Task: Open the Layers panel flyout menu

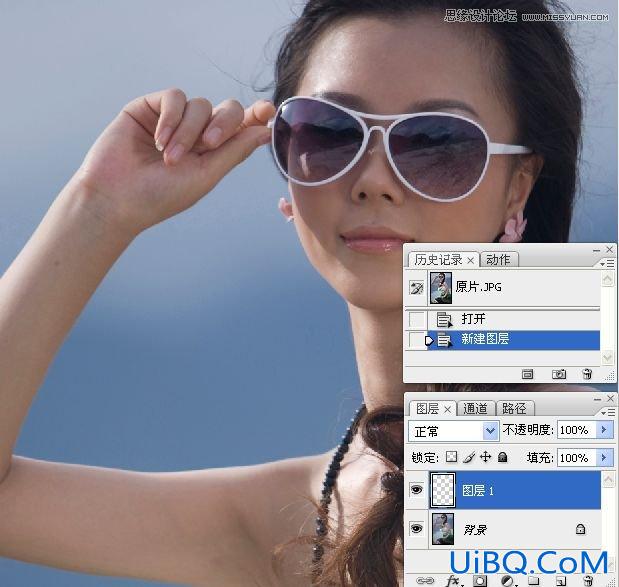Action: click(x=607, y=412)
